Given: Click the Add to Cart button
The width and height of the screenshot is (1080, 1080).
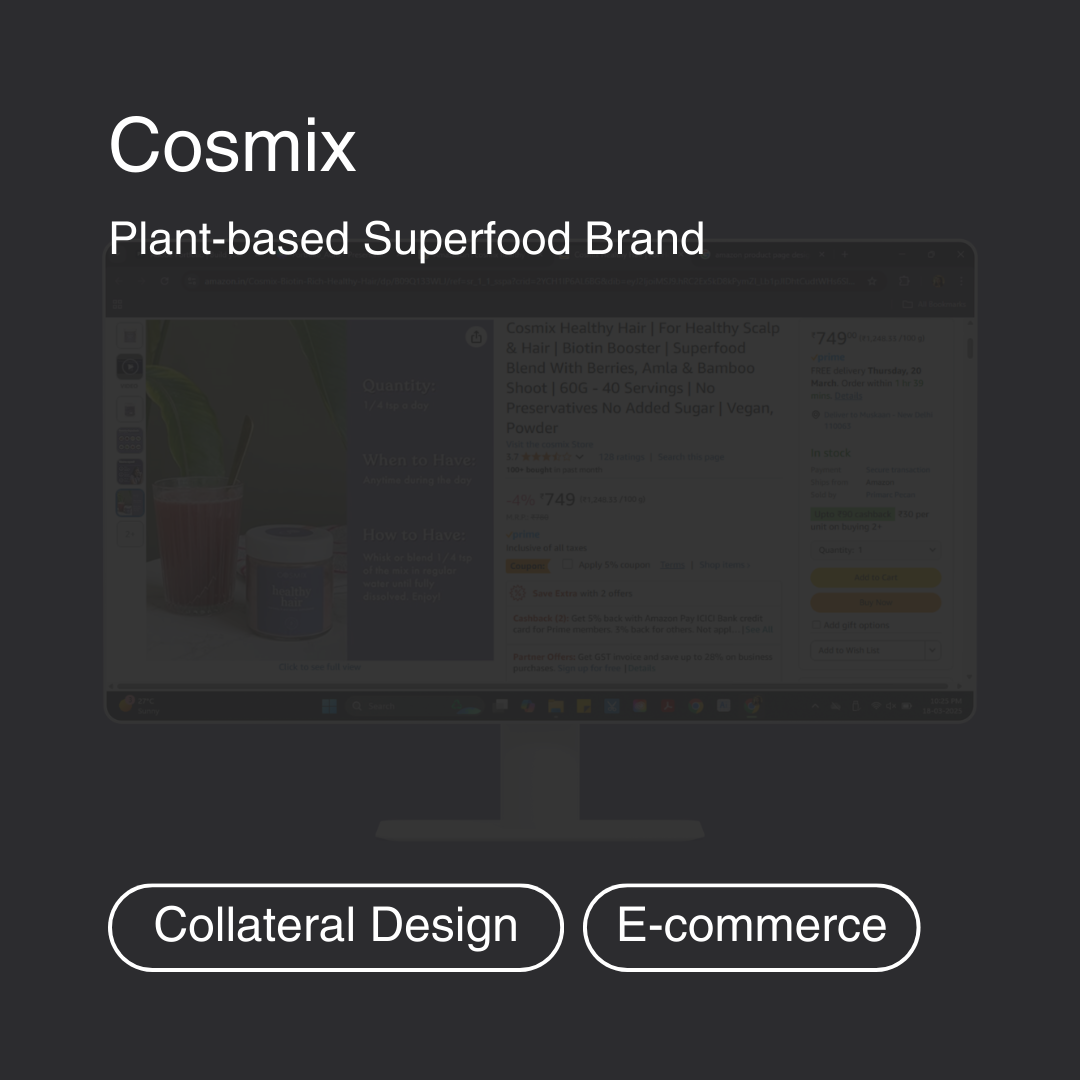Looking at the screenshot, I should click(875, 577).
